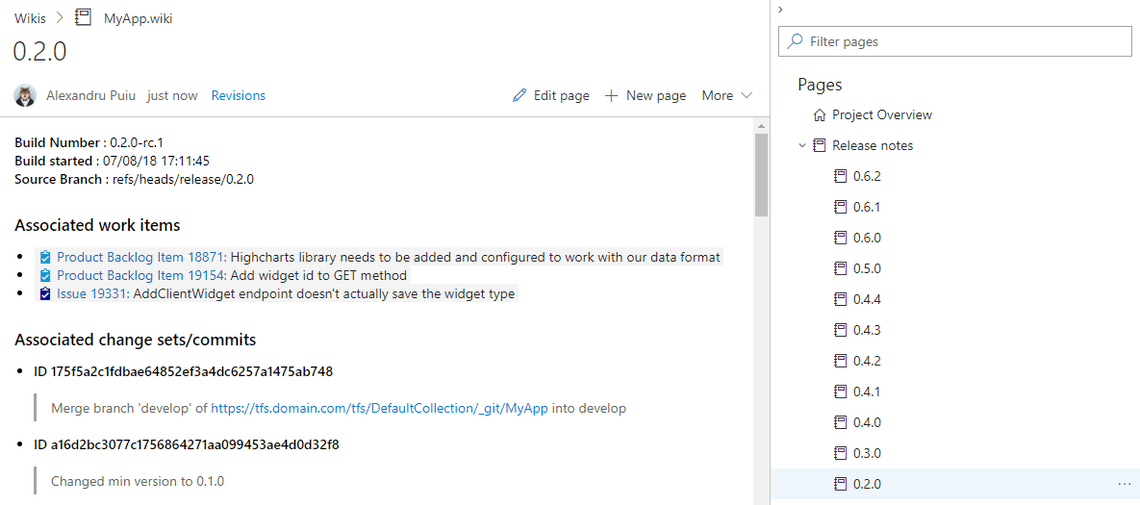The width and height of the screenshot is (1140, 505).
Task: Open Product Backlog Item 18871 link
Action: 142,257
